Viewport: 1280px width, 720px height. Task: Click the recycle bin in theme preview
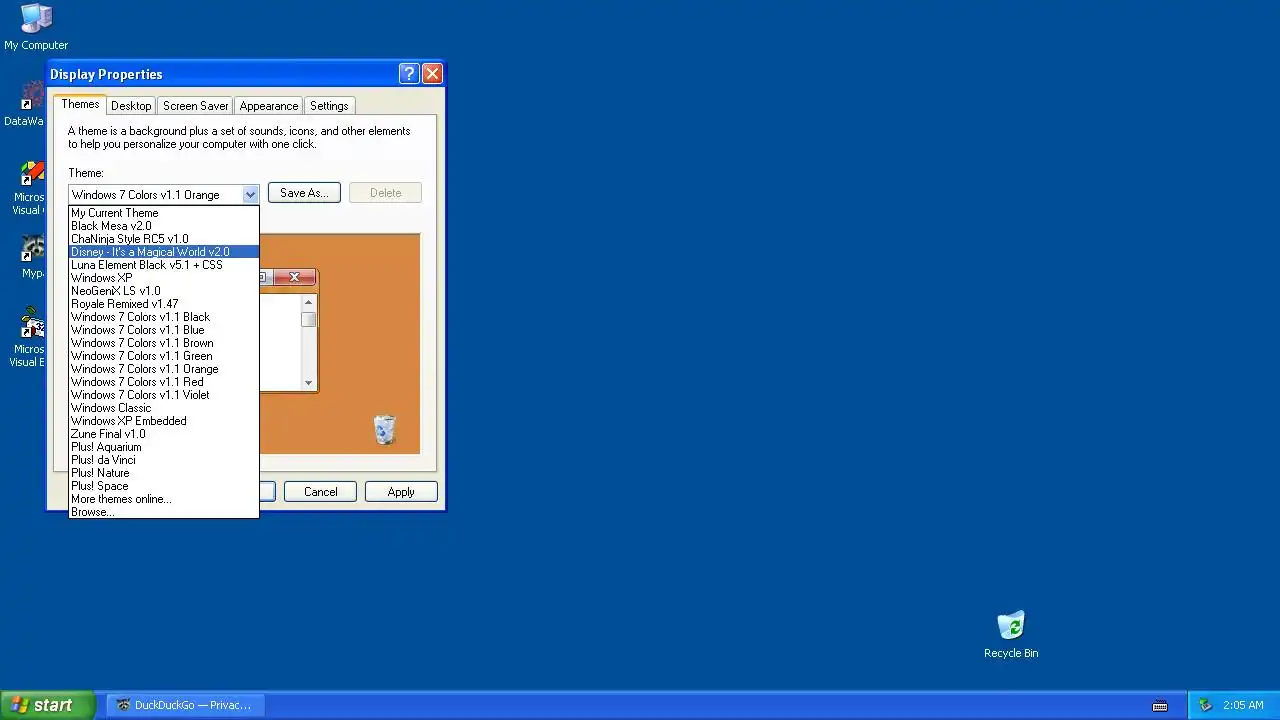(x=385, y=430)
